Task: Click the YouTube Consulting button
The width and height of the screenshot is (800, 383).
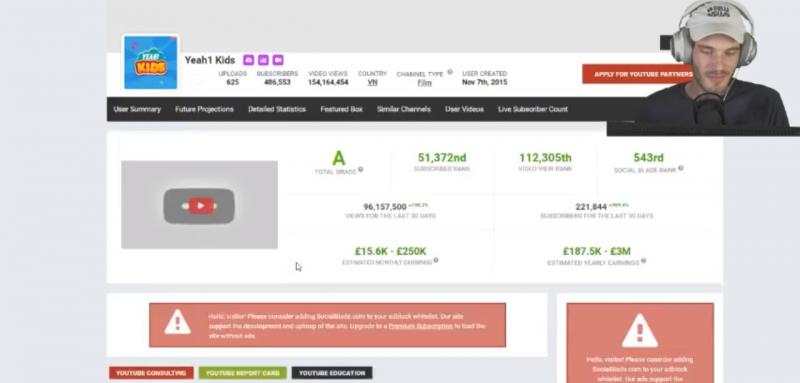Action: coord(151,373)
